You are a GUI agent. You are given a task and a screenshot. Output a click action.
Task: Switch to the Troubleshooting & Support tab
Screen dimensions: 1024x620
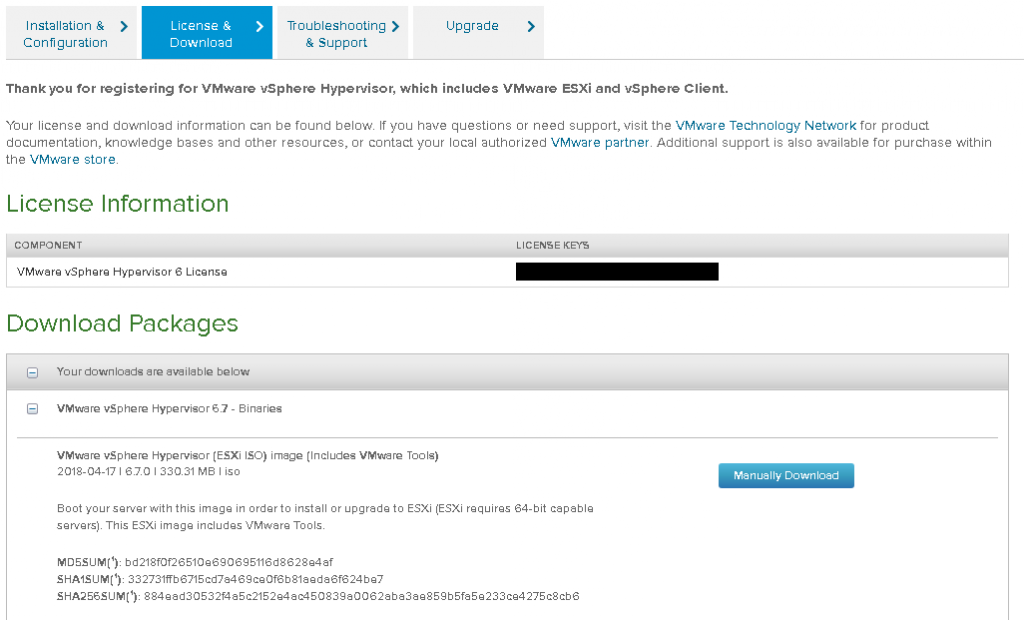(x=338, y=32)
